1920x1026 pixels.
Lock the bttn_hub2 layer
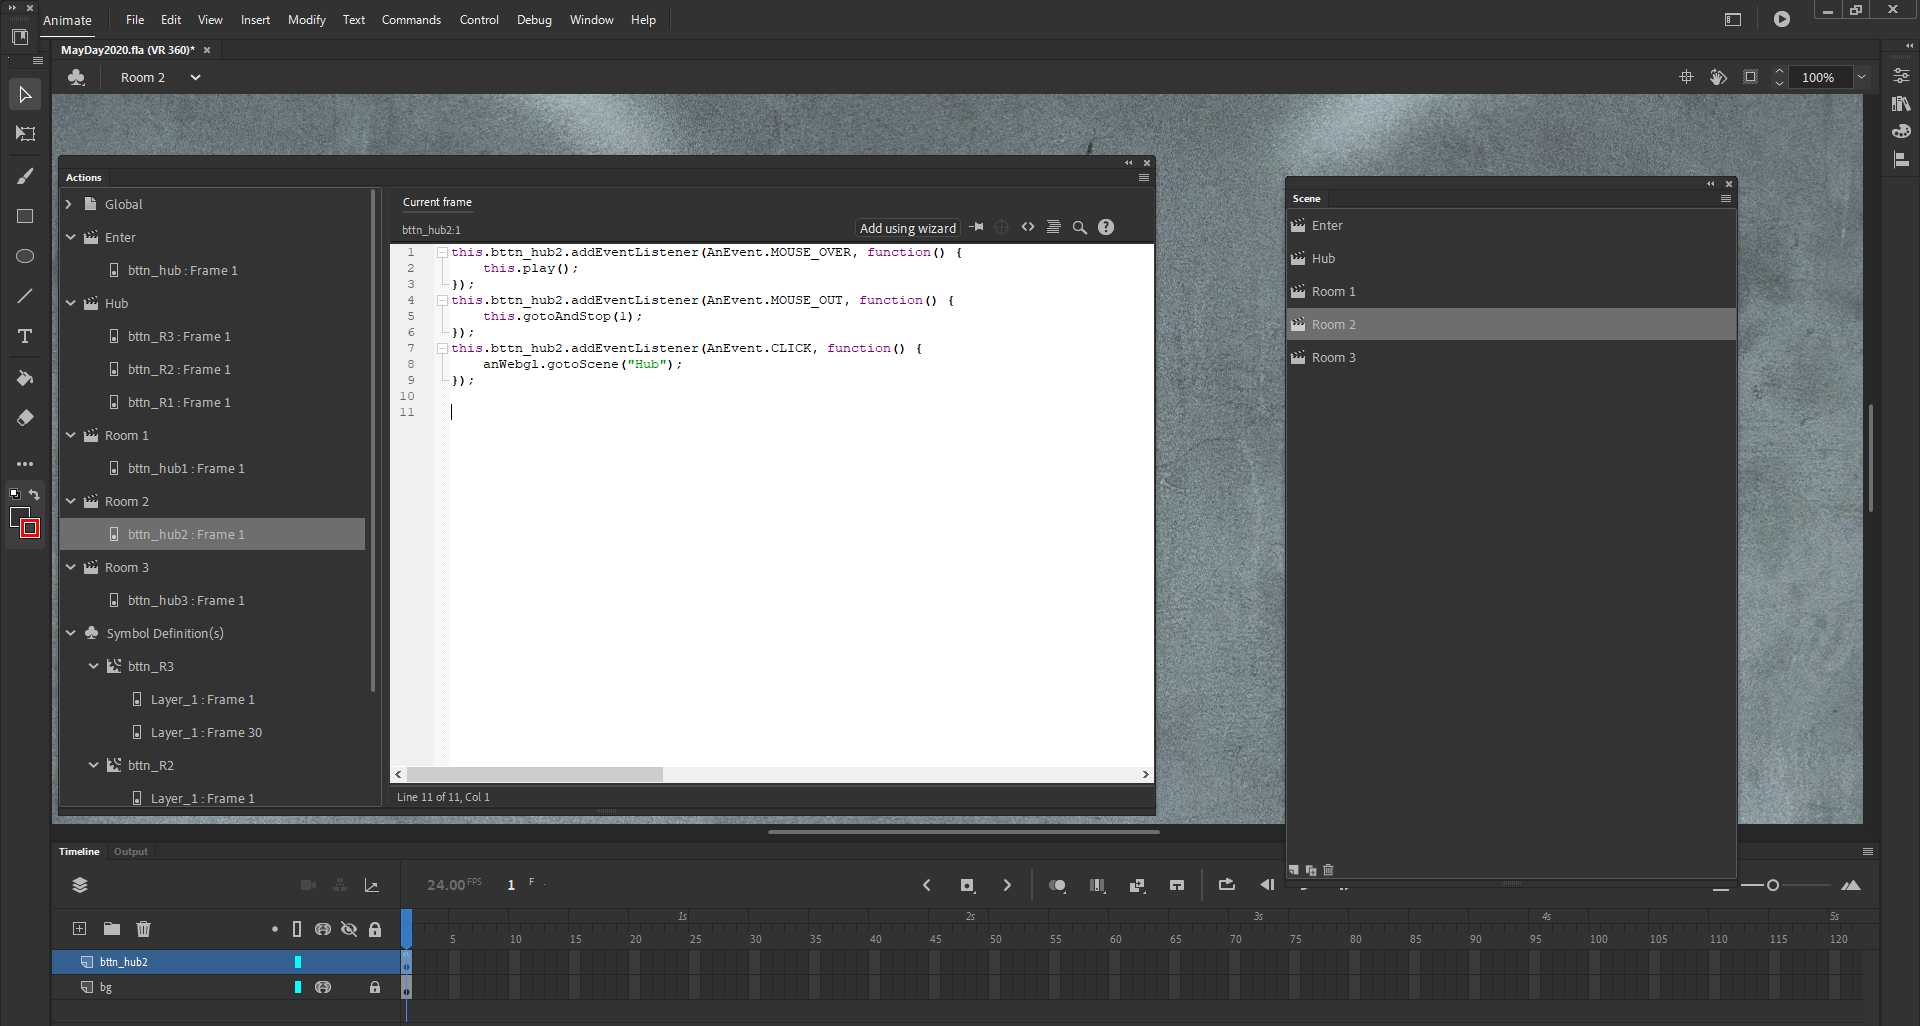[375, 962]
